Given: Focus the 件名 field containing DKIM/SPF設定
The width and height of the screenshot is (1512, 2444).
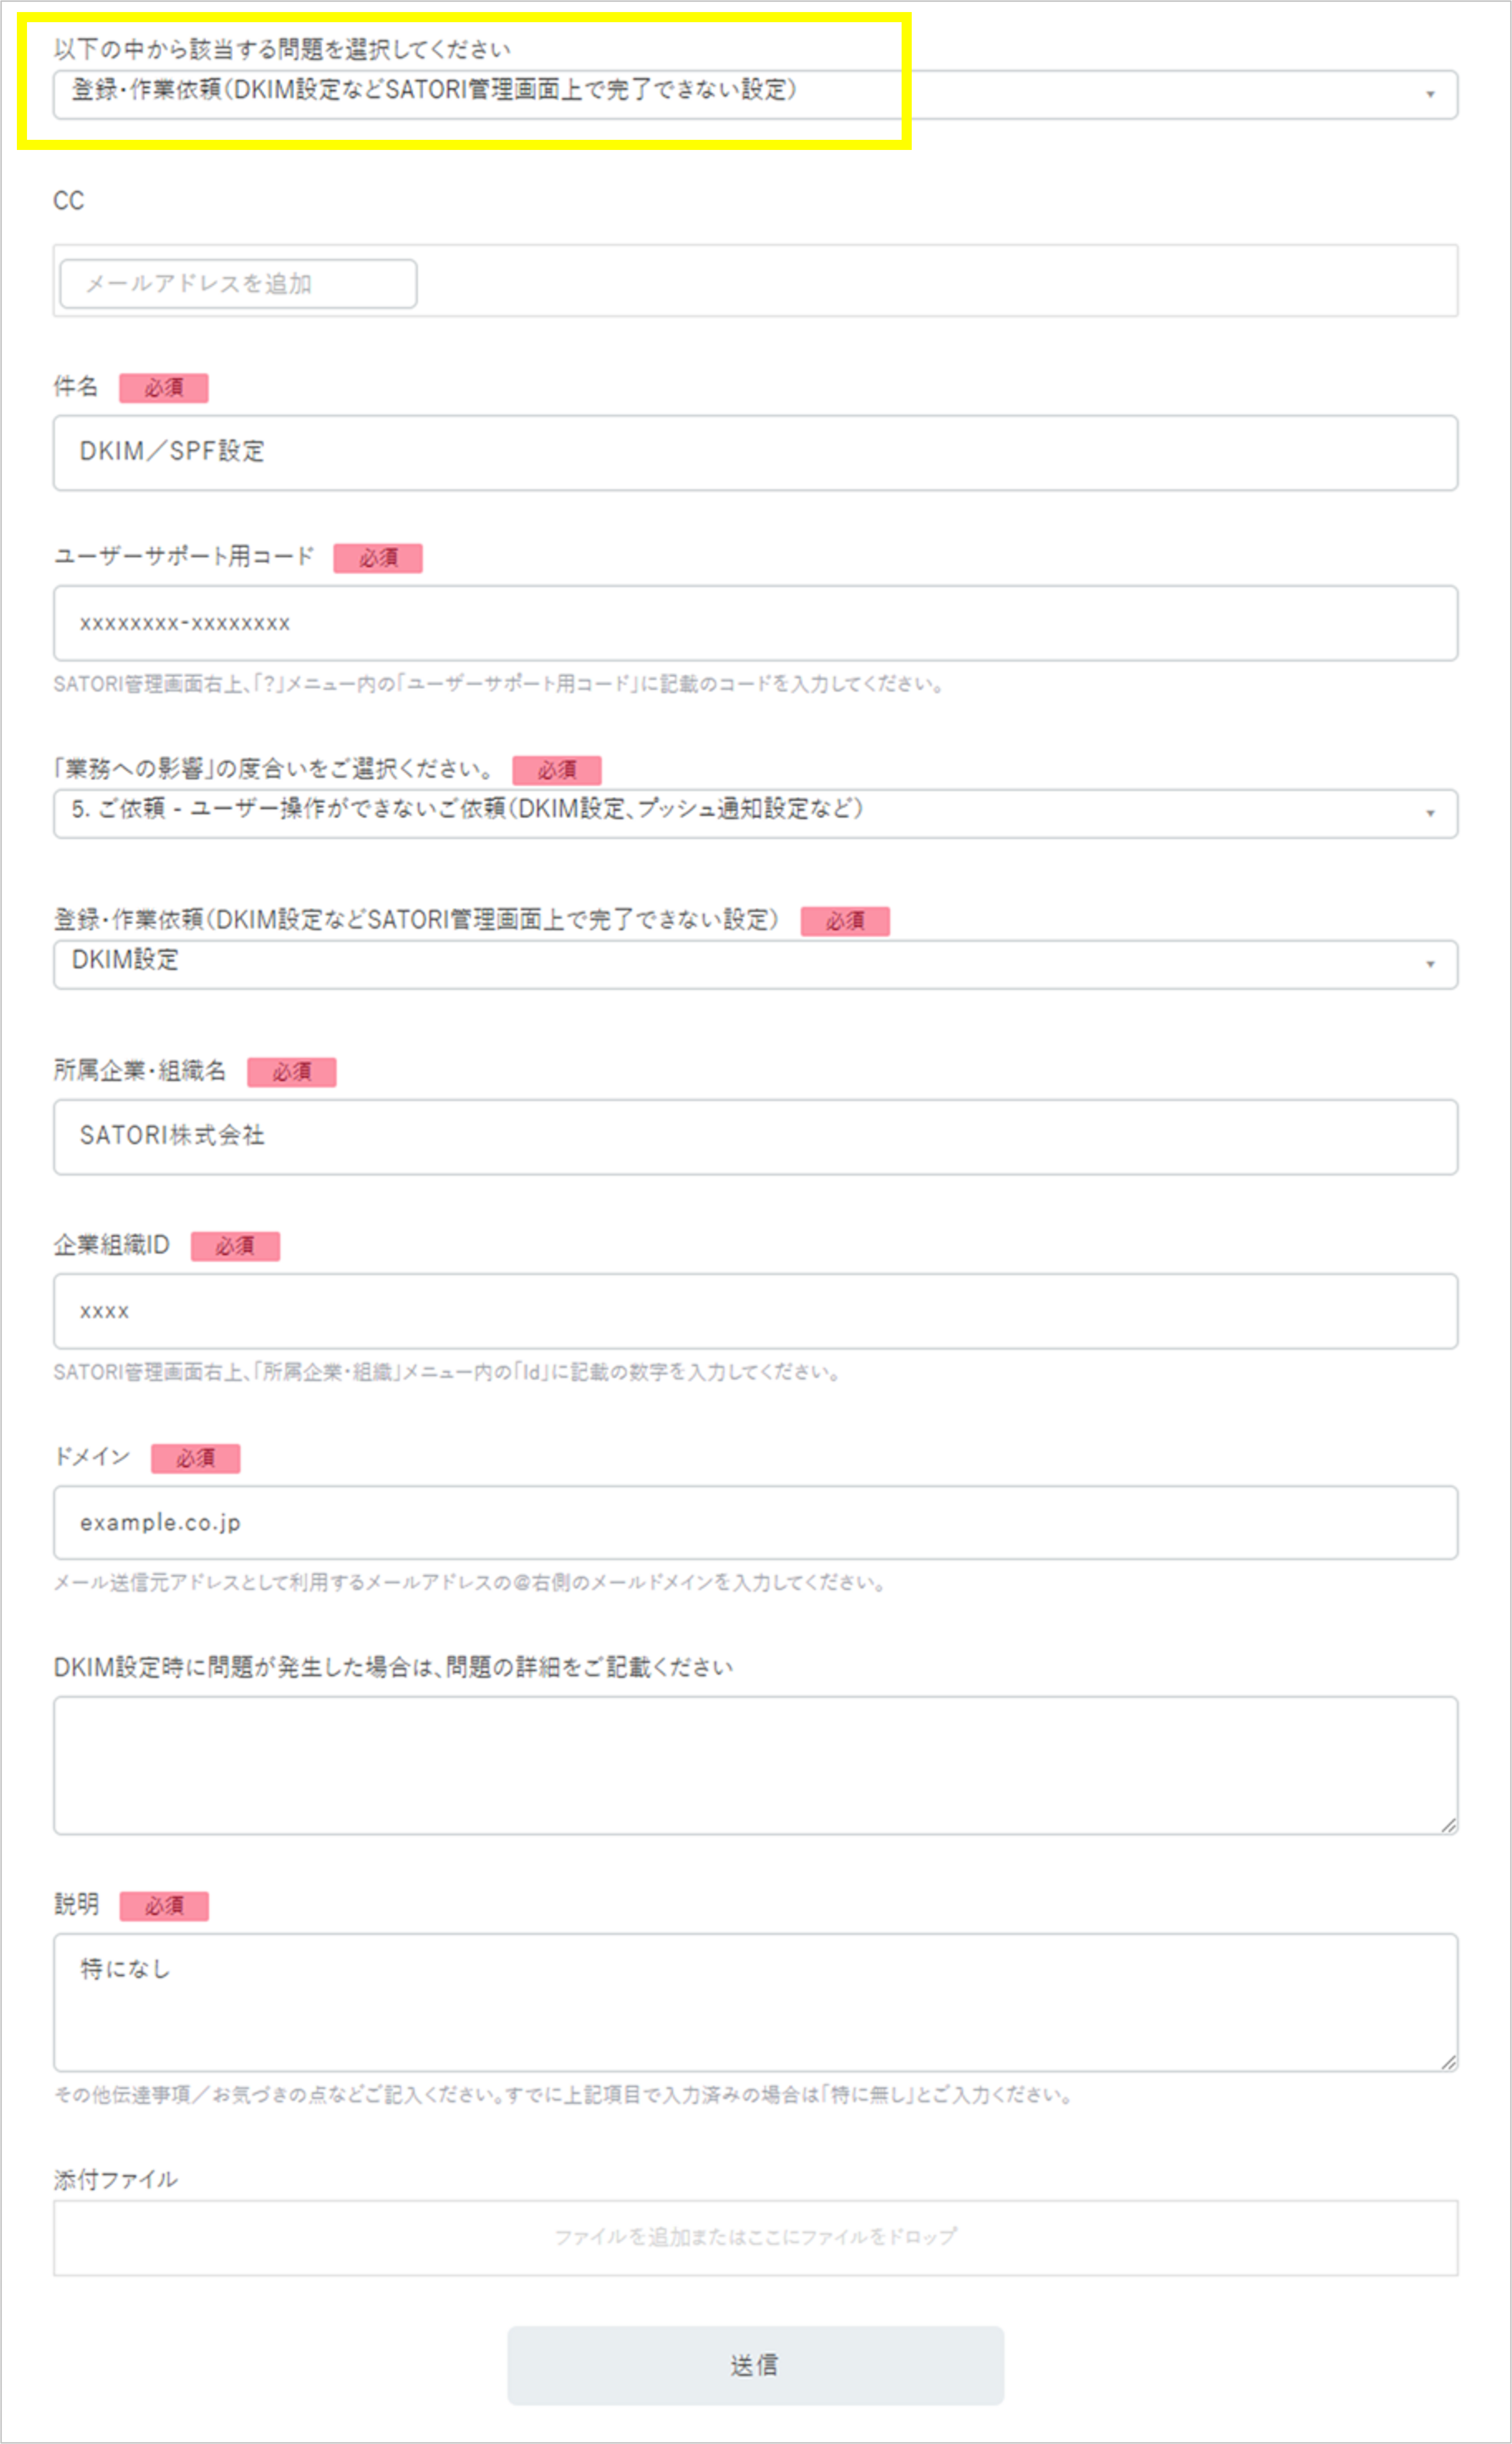Looking at the screenshot, I should pyautogui.click(x=754, y=452).
